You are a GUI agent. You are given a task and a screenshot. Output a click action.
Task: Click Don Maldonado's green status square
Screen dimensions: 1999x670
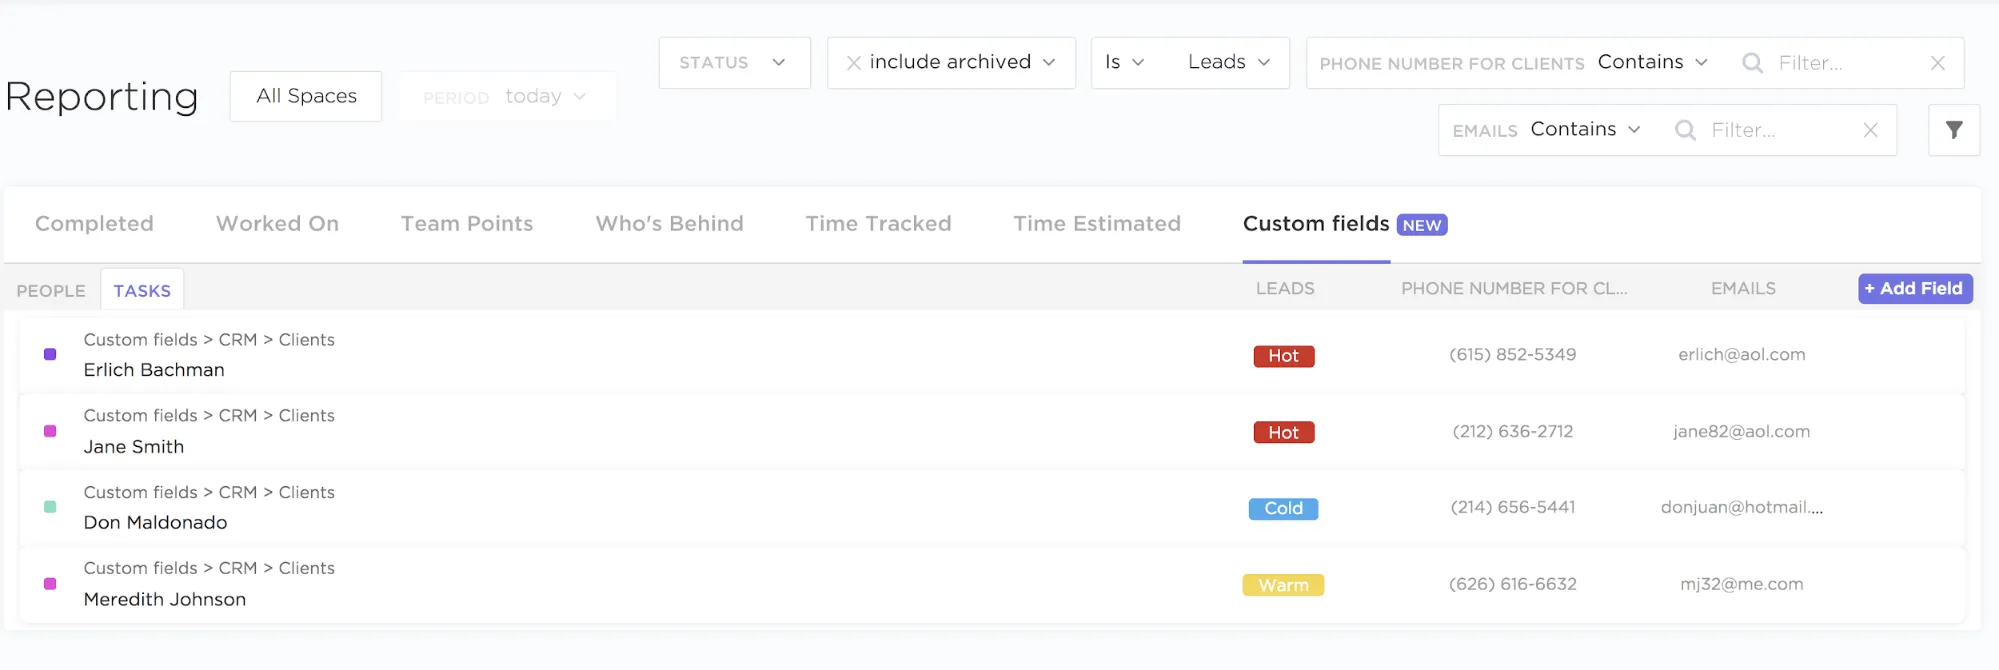50,507
